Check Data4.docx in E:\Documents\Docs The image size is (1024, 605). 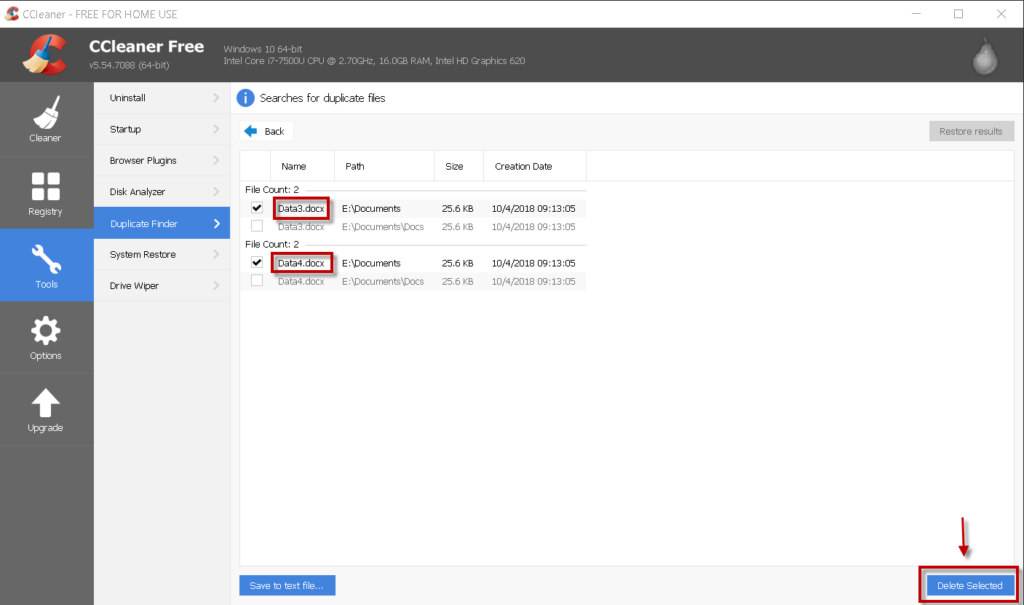tap(257, 281)
